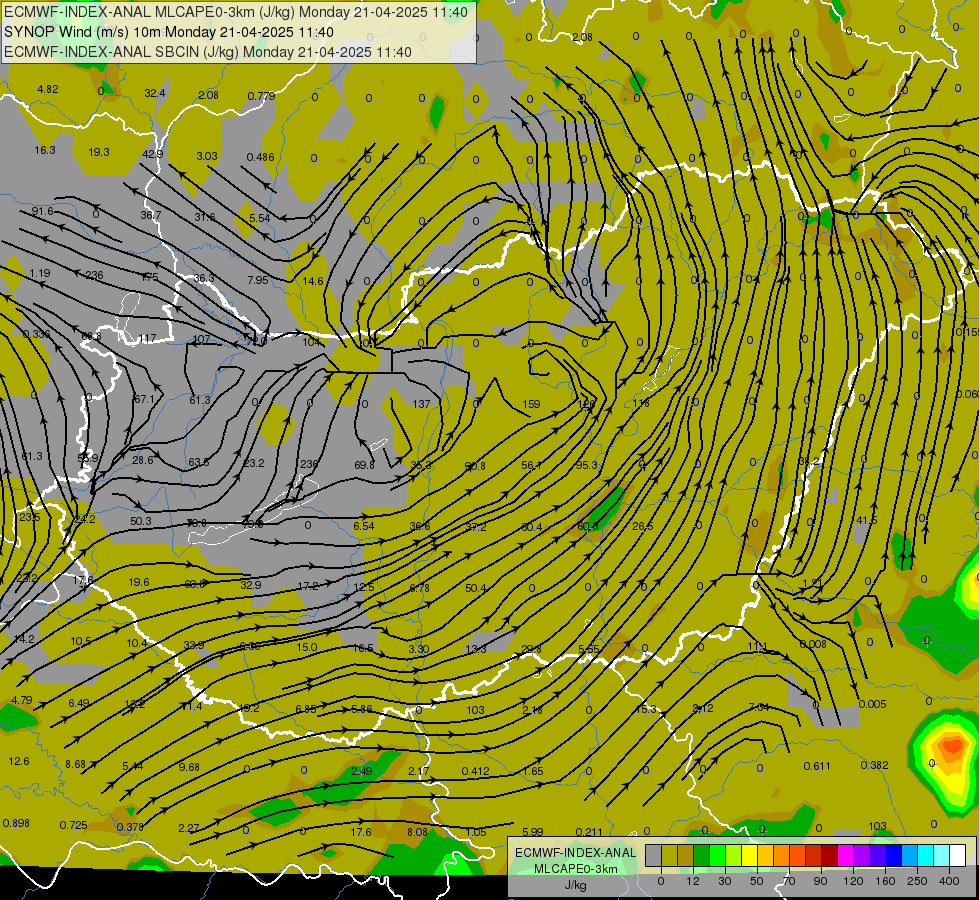979x900 pixels.
Task: Click the map value 0.008
Action: (813, 644)
